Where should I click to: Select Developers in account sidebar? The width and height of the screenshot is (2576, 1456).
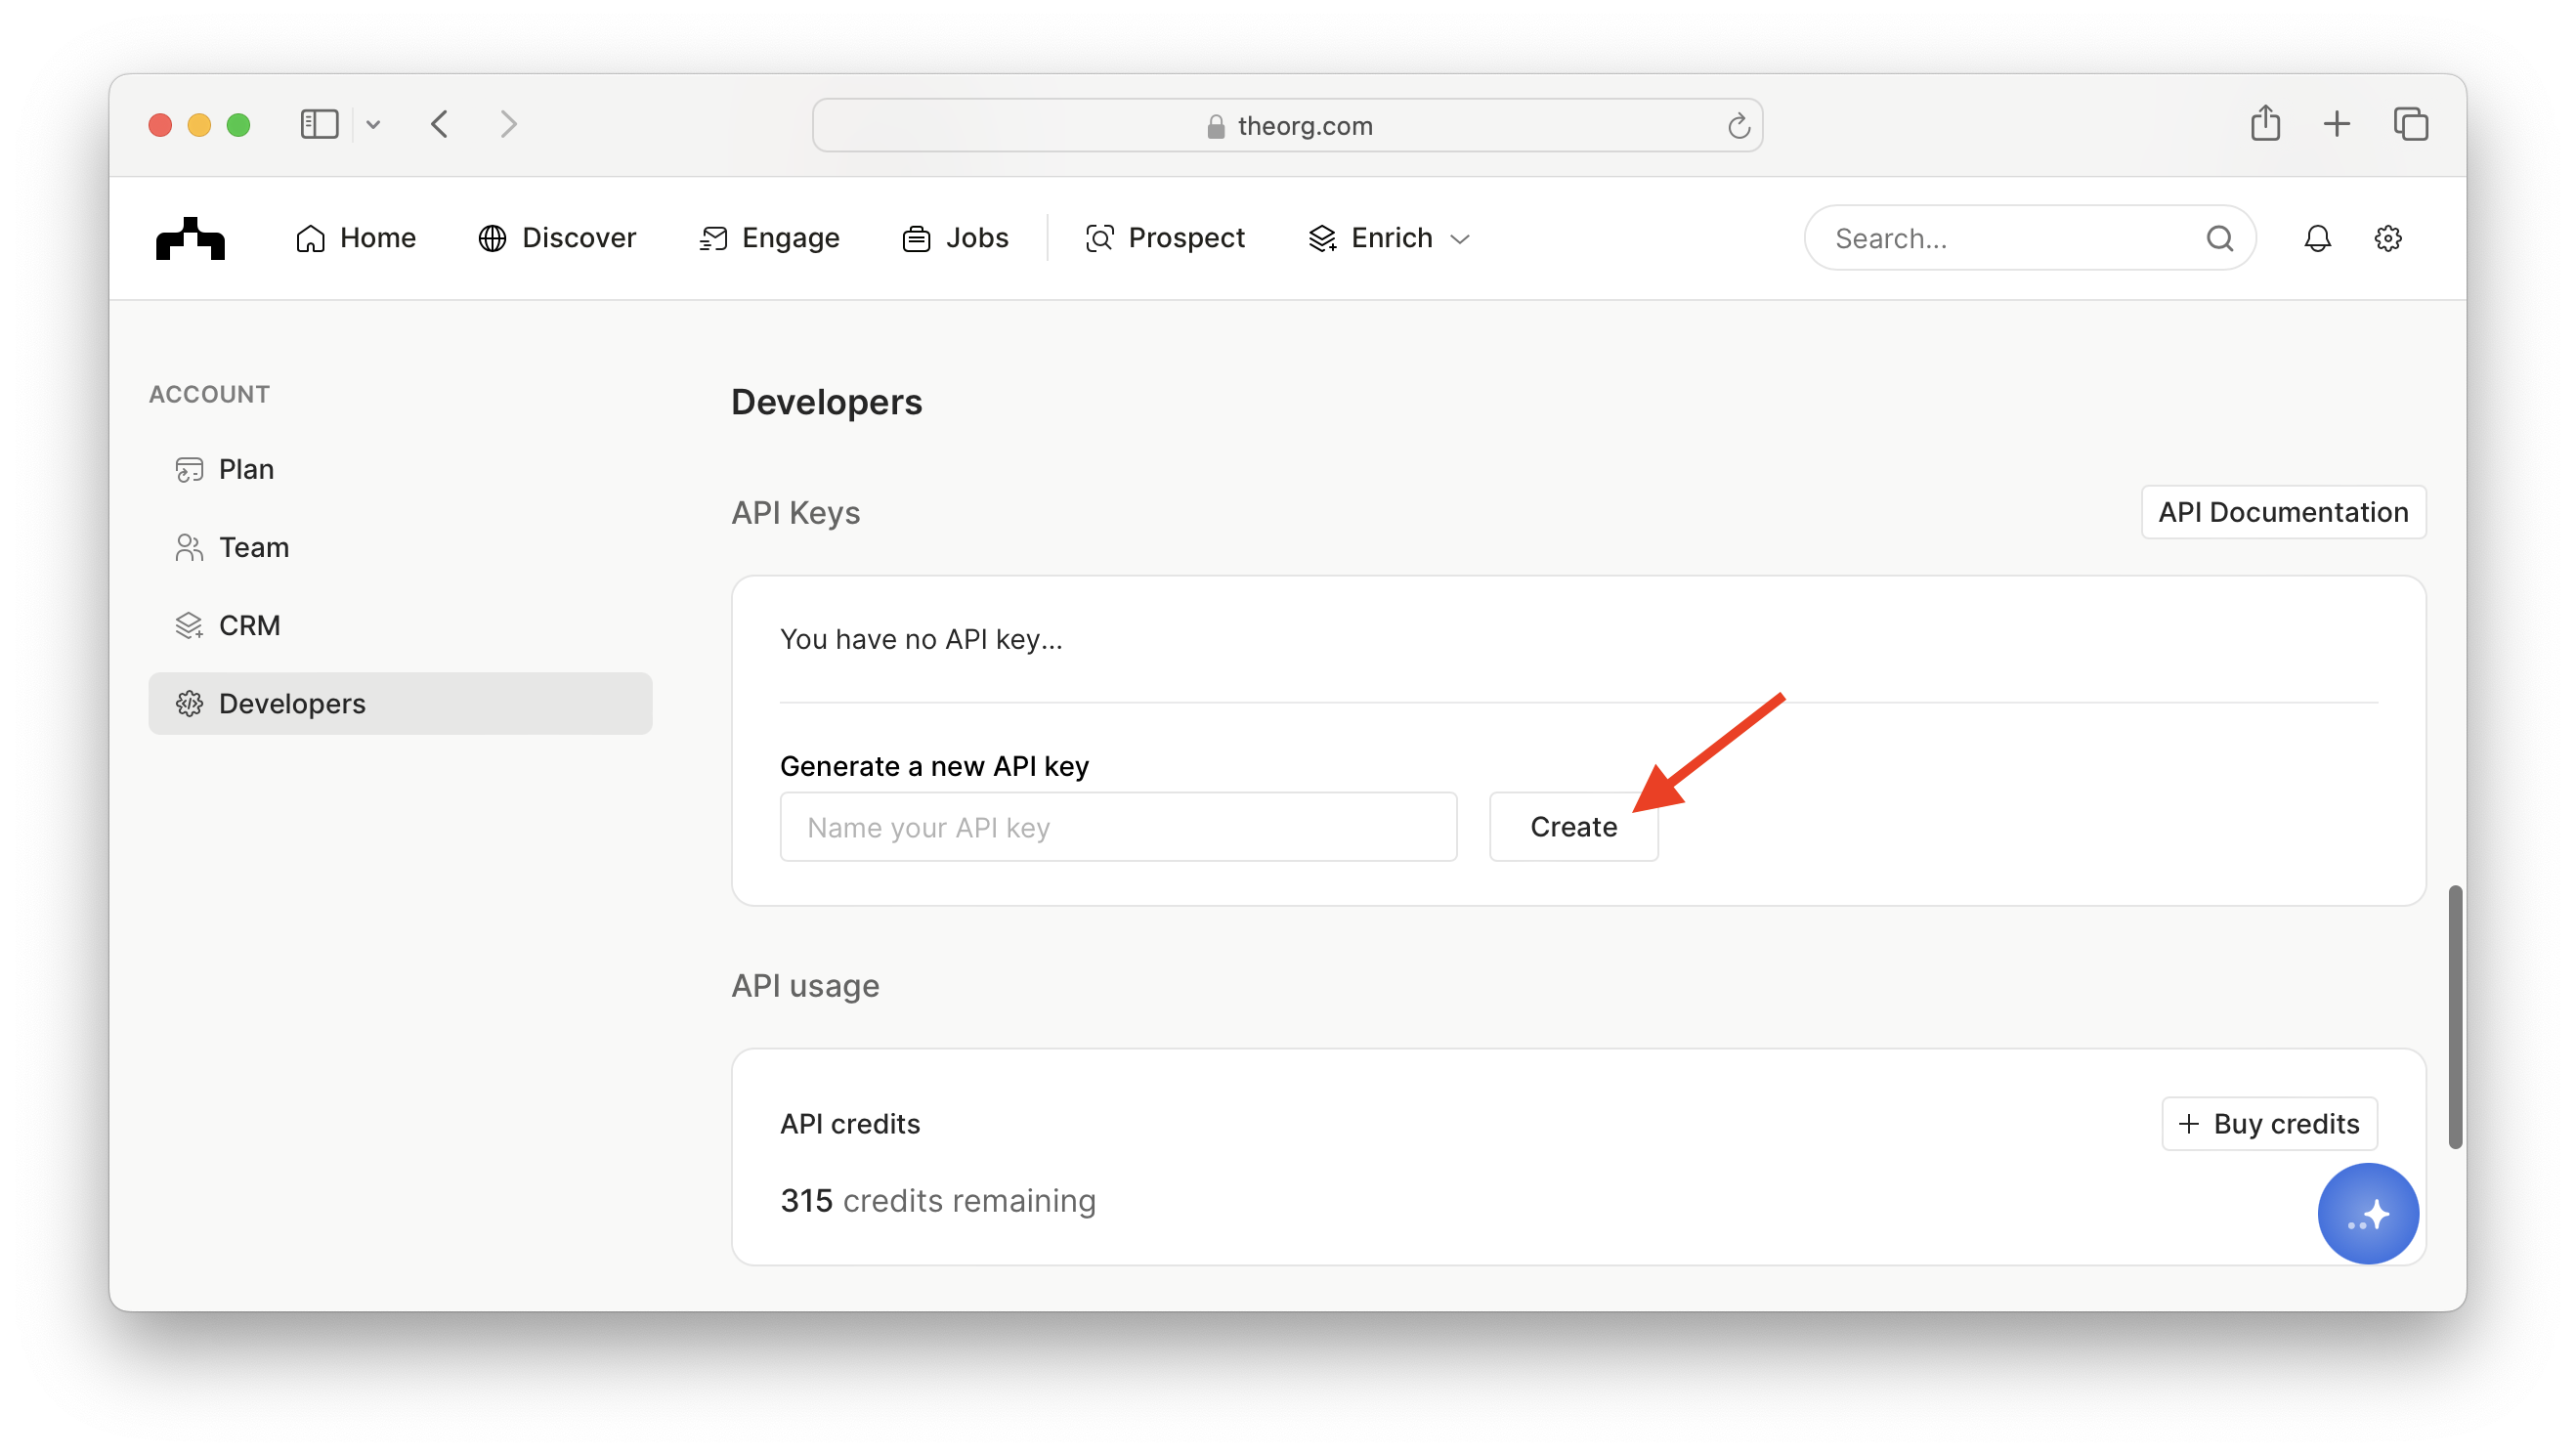400,703
